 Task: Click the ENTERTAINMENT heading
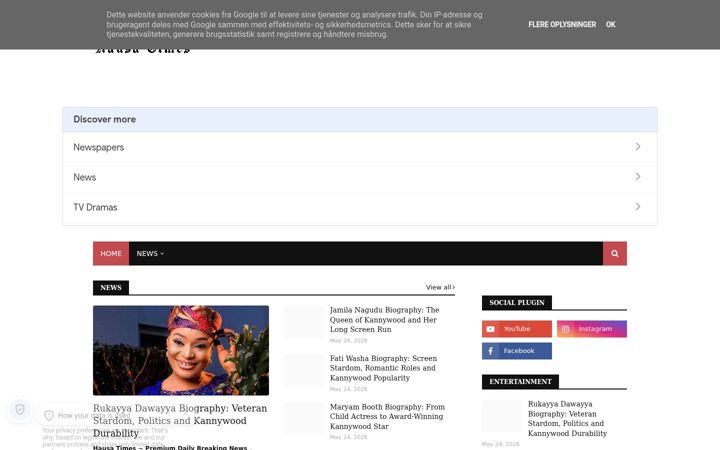pos(520,382)
